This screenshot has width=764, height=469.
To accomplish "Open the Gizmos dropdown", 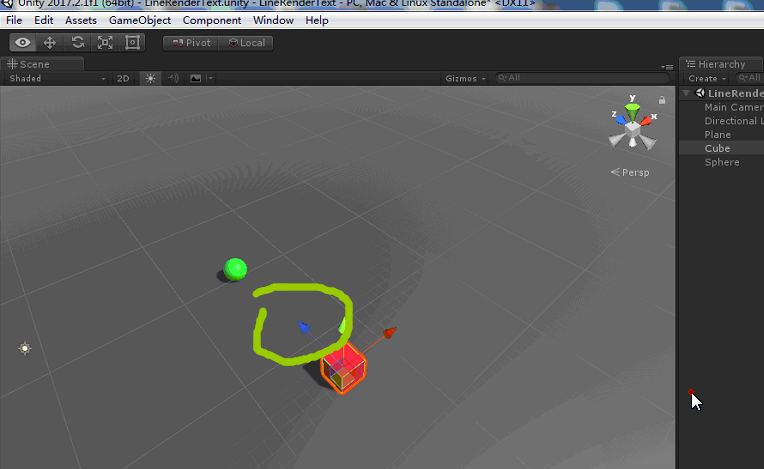I will point(465,78).
